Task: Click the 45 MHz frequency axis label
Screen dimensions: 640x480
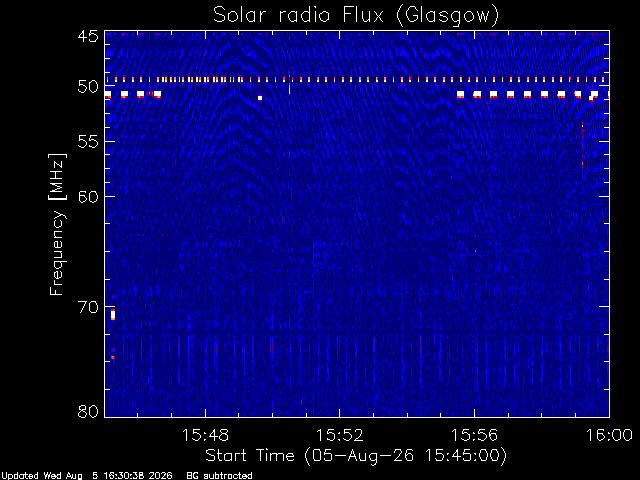Action: click(88, 36)
